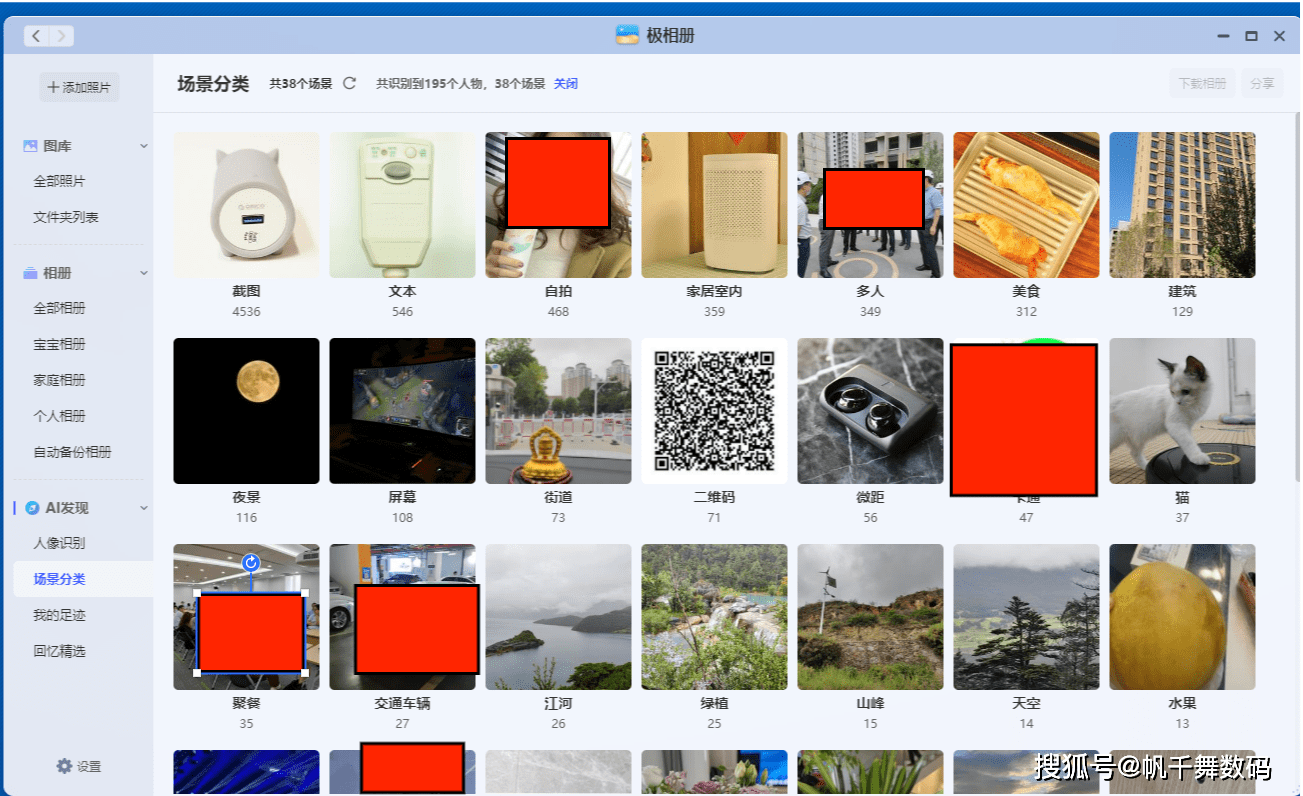Viewport: 1303px width, 796px height.
Task: Open the 屏幕 scene thumbnail
Action: pyautogui.click(x=402, y=411)
